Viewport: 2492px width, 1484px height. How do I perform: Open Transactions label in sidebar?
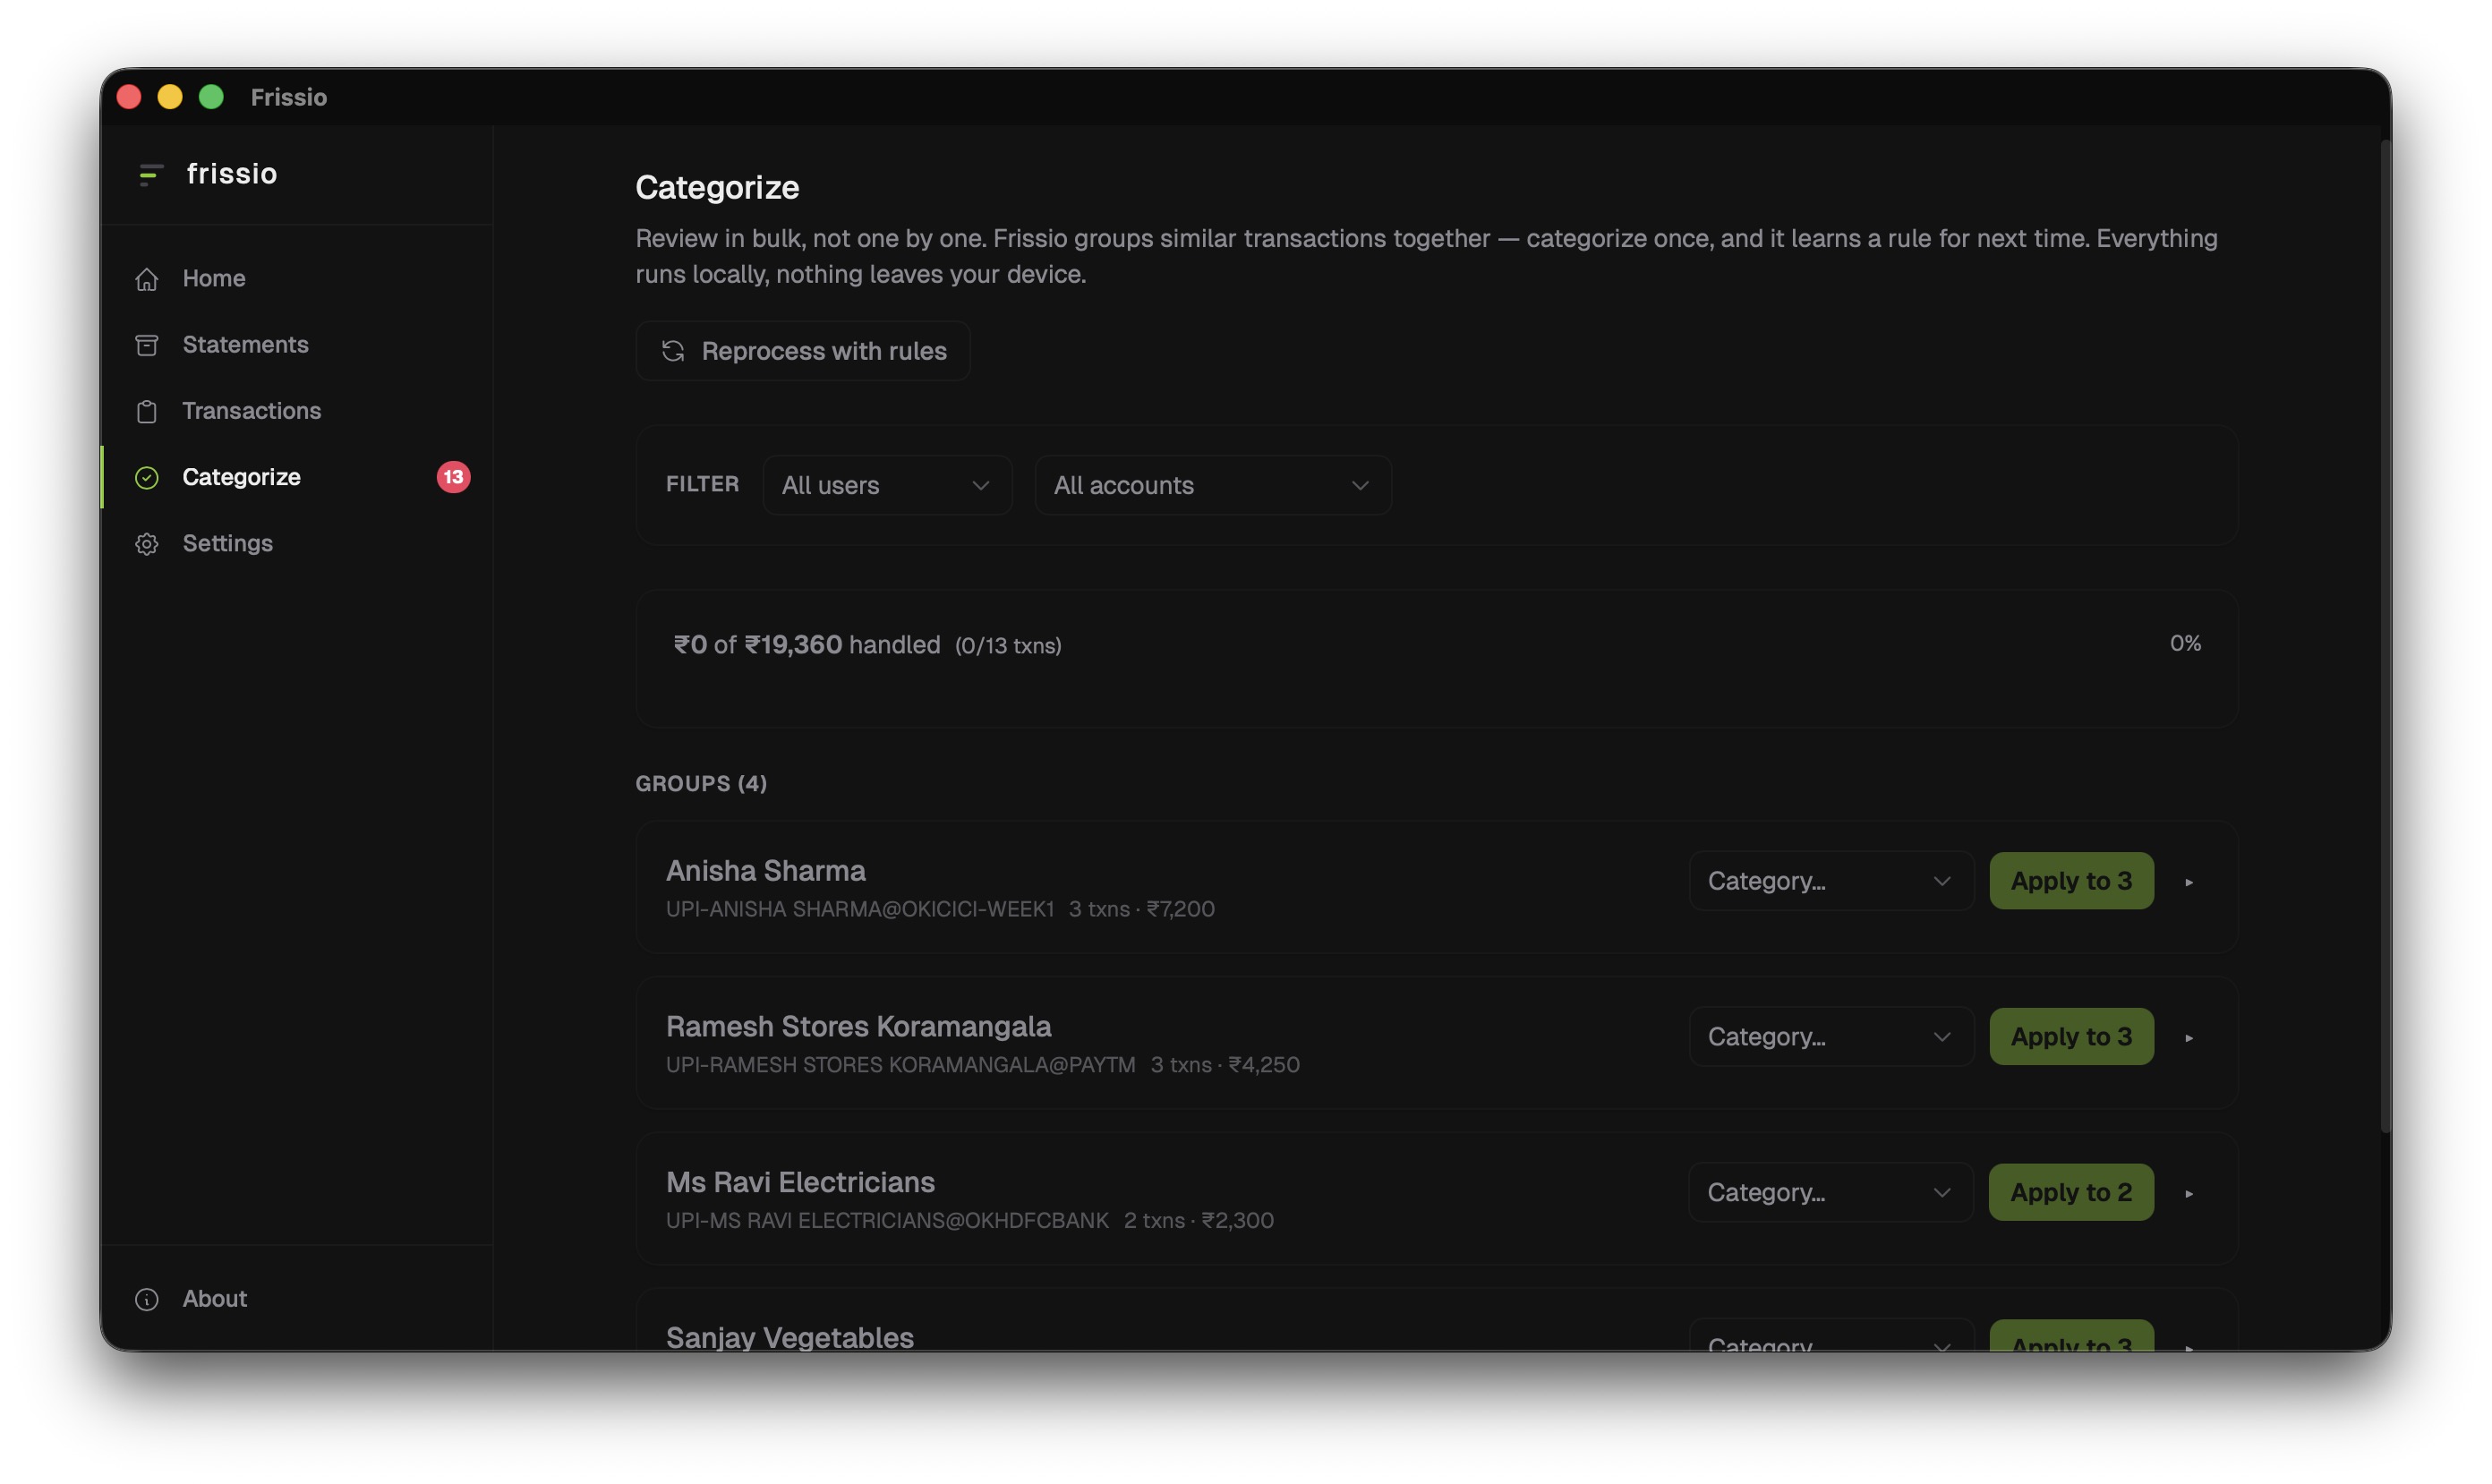tap(252, 411)
